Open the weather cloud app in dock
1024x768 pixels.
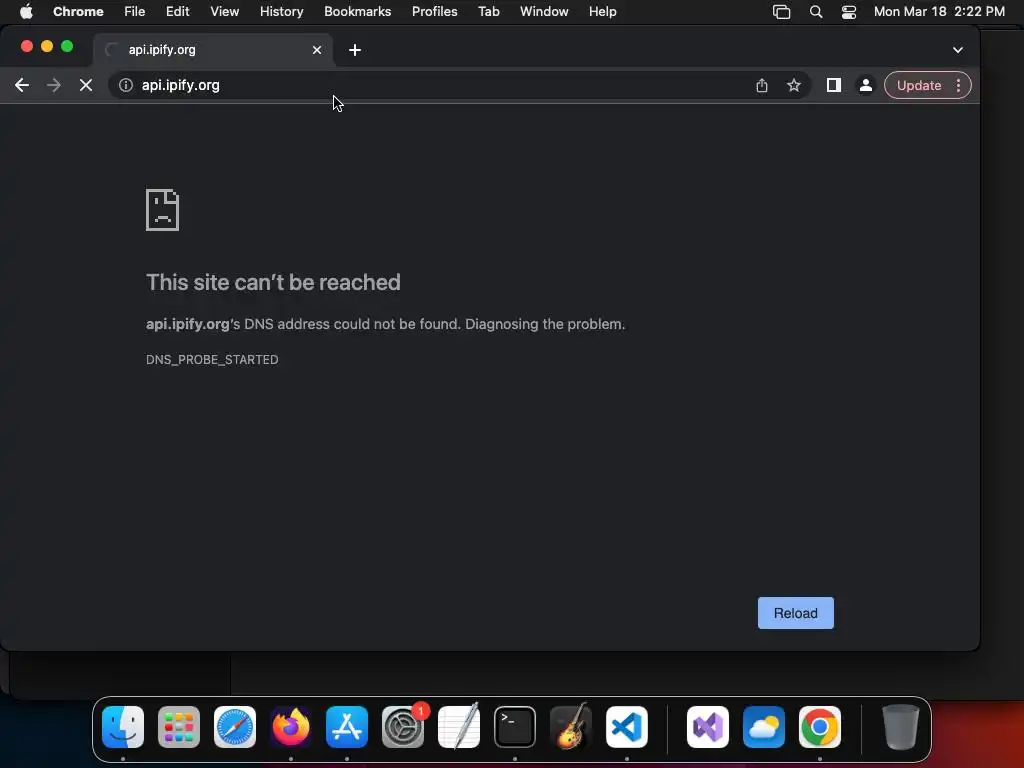coord(764,727)
